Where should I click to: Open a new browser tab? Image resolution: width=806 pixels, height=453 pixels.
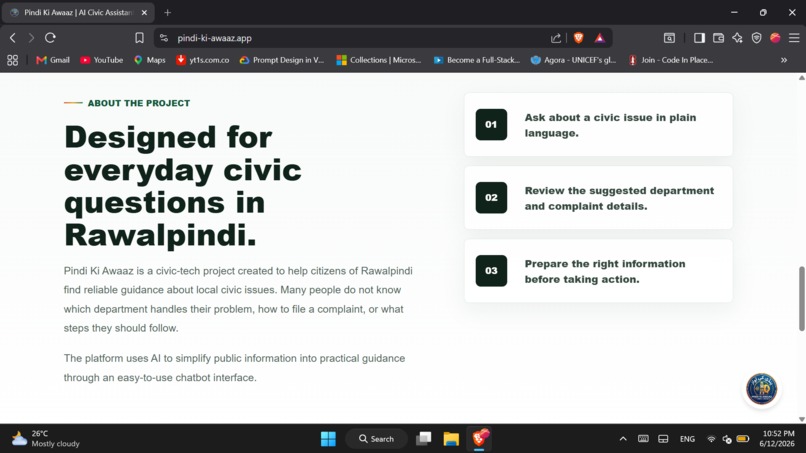(x=168, y=13)
